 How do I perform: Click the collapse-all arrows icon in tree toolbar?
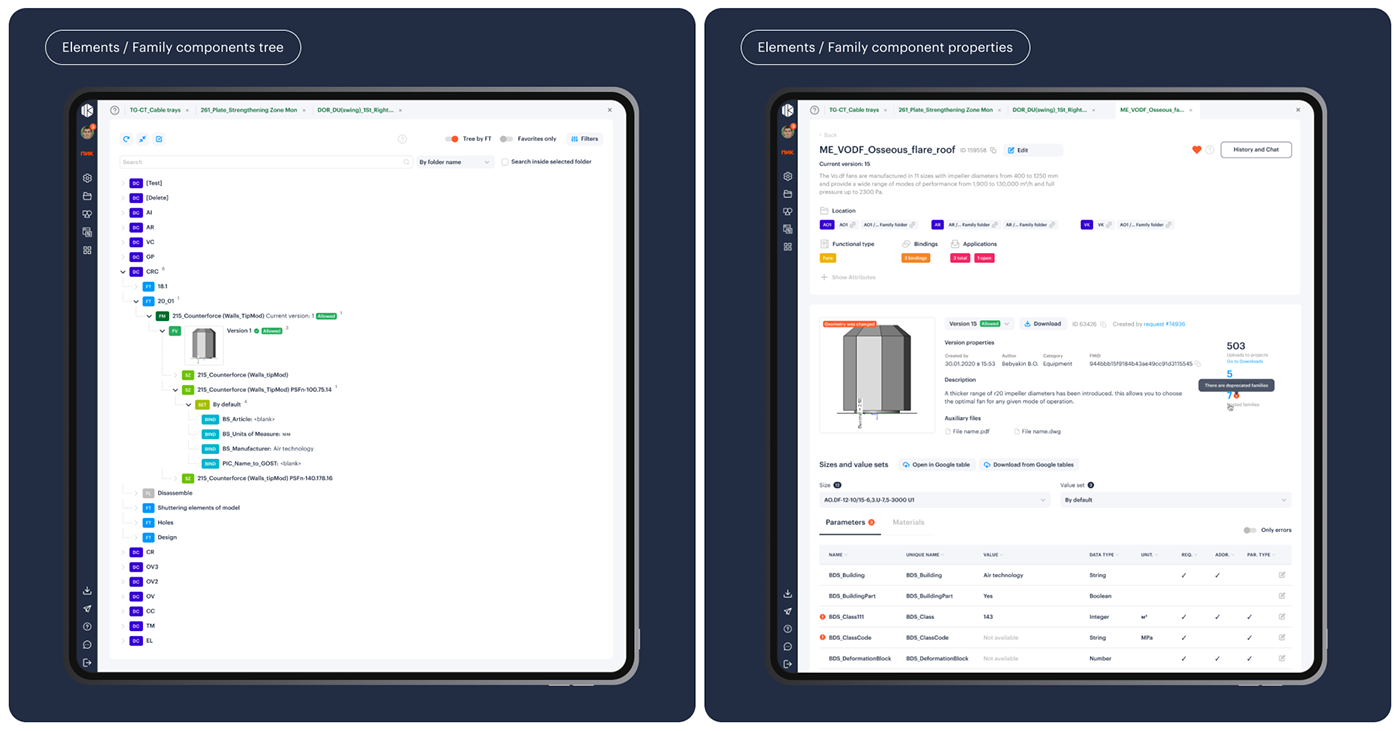(x=142, y=139)
